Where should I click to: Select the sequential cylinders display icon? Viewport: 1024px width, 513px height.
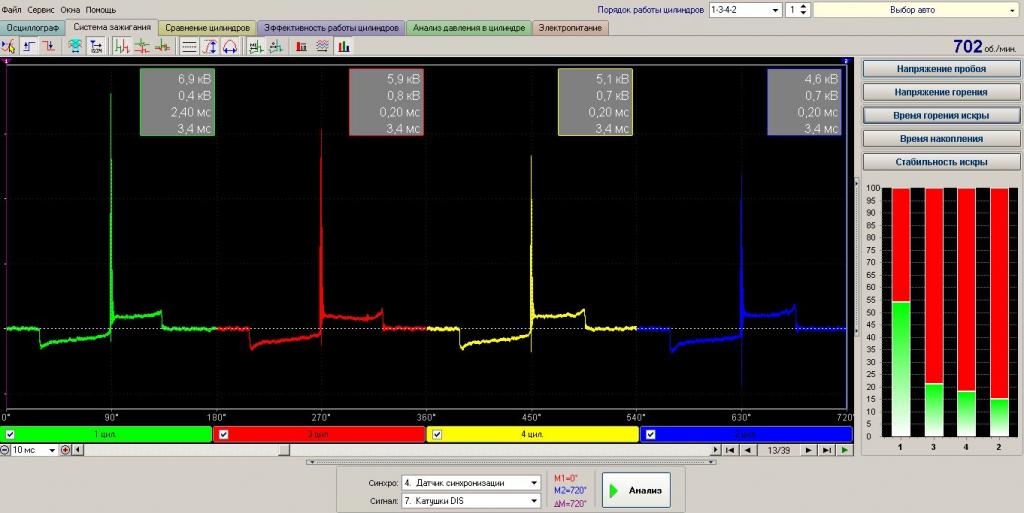[121, 46]
